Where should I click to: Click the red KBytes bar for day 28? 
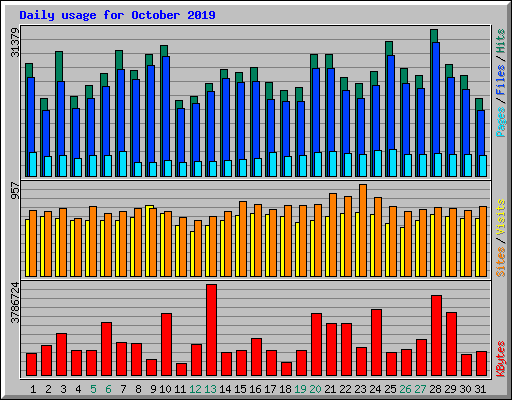(436, 335)
